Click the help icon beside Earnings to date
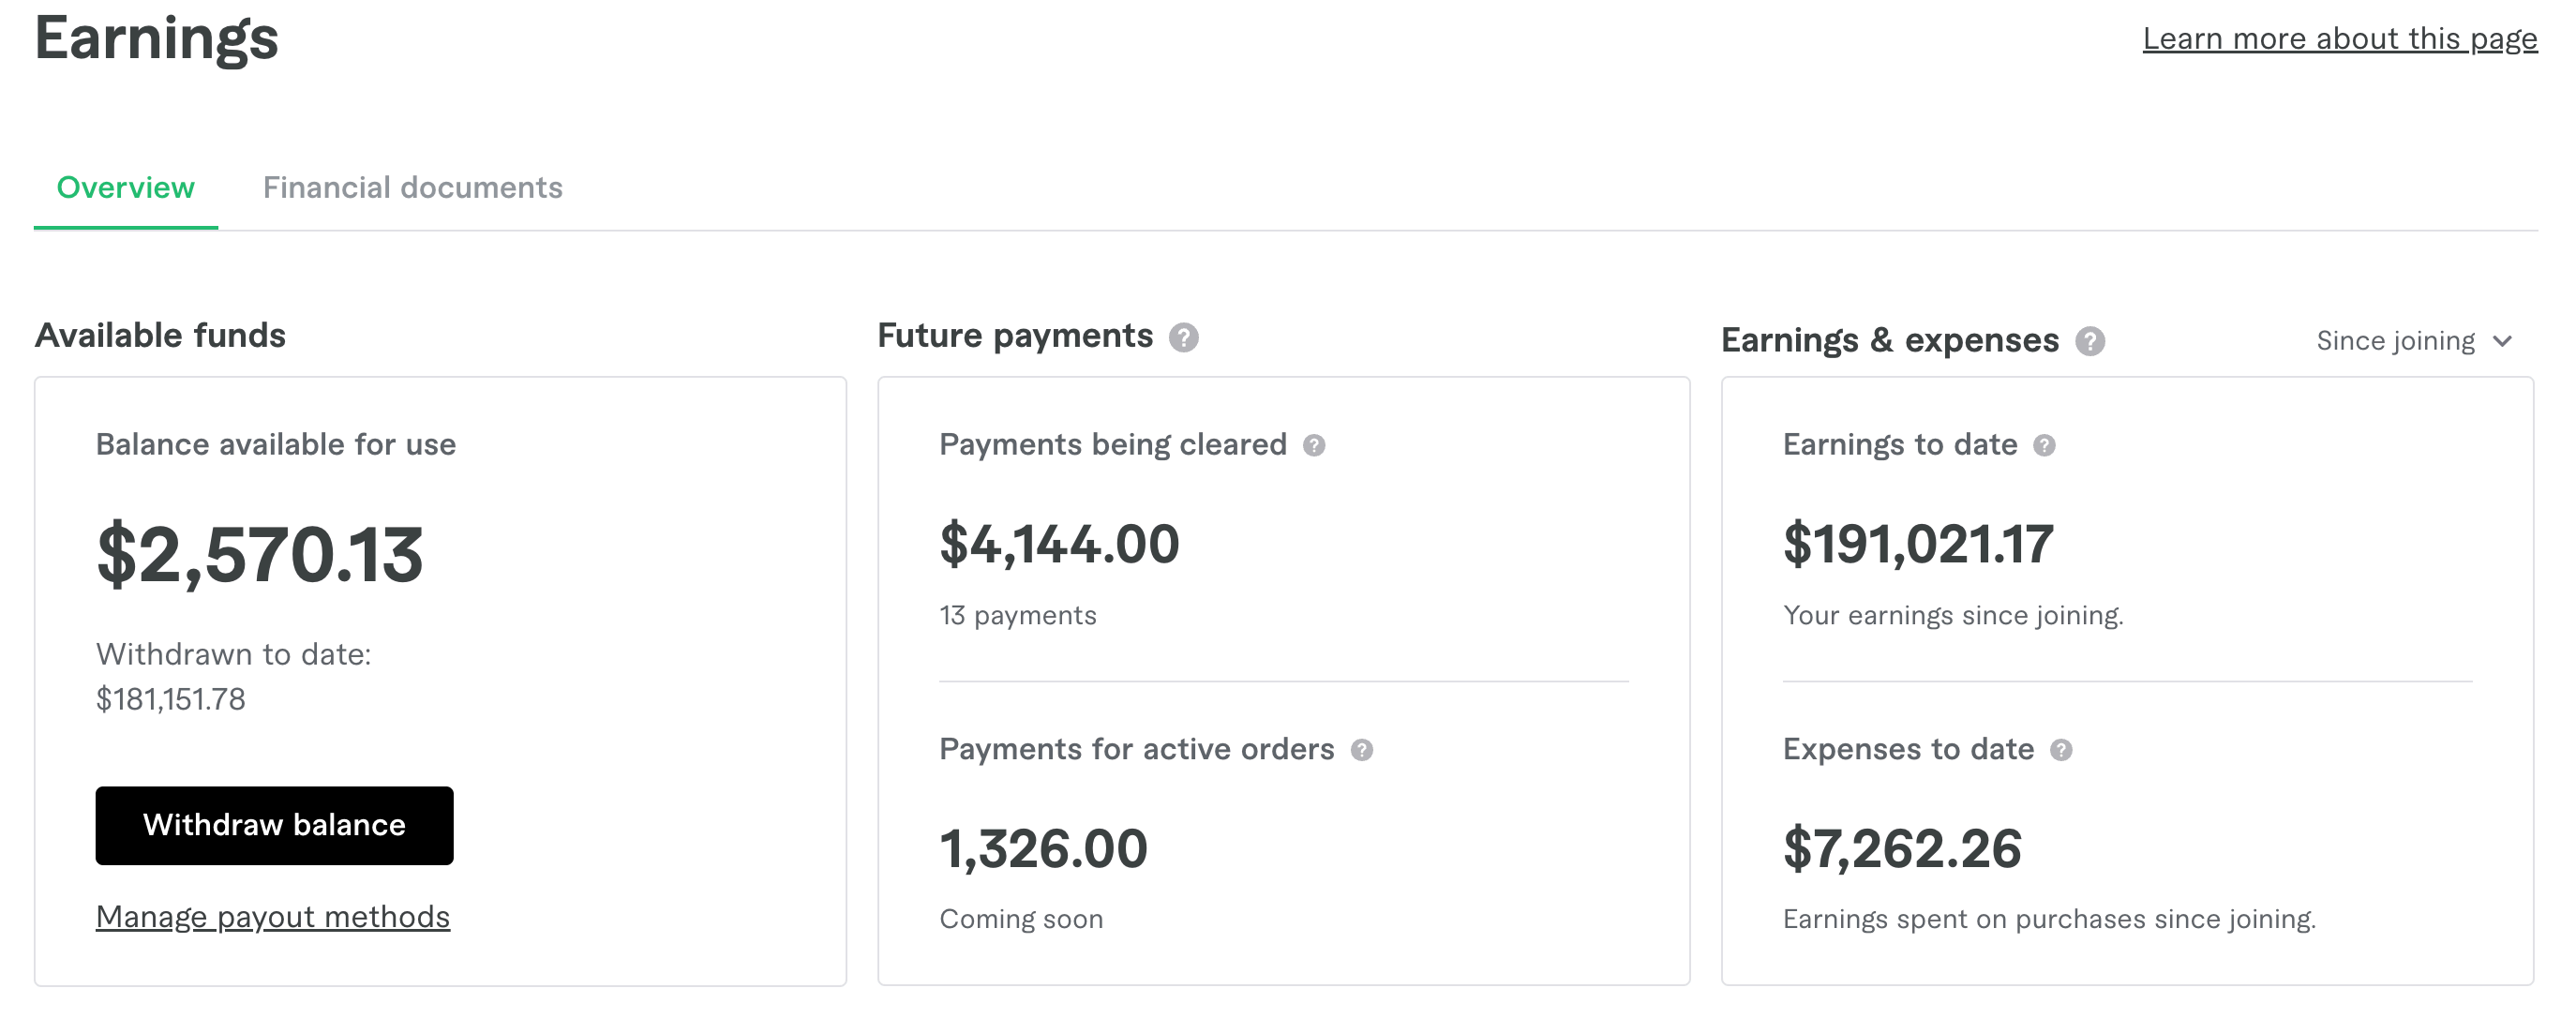This screenshot has width=2576, height=1018. point(2045,446)
